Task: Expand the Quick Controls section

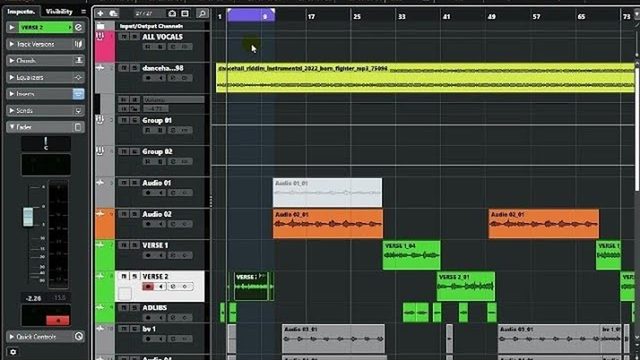Action: [x=12, y=337]
